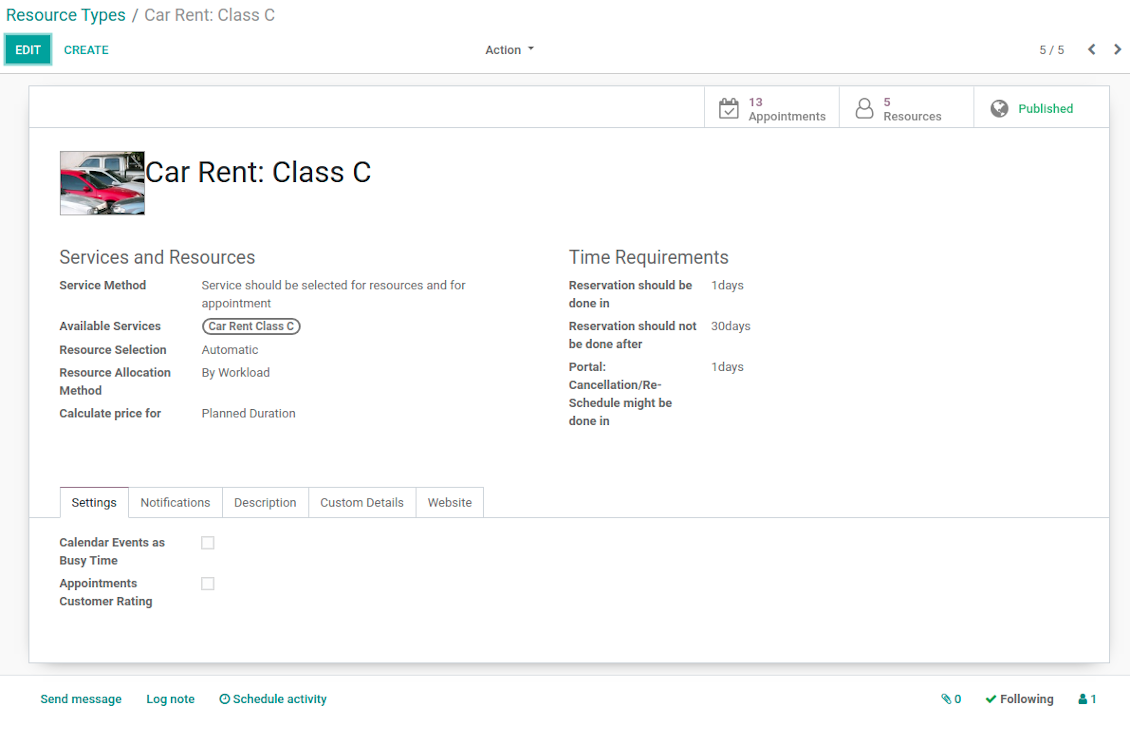
Task: Open the 13 Appointments stat button
Action: (772, 107)
